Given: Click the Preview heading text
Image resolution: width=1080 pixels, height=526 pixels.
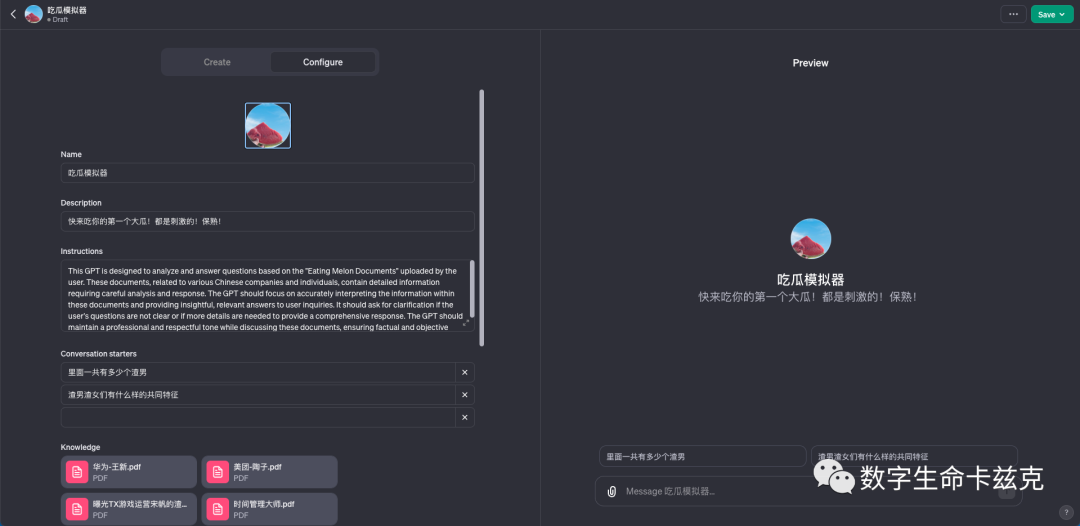Looking at the screenshot, I should pyautogui.click(x=811, y=63).
